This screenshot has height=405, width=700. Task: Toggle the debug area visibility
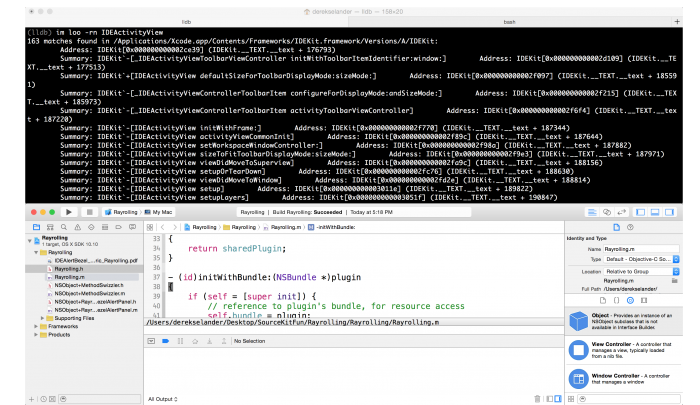[655, 212]
